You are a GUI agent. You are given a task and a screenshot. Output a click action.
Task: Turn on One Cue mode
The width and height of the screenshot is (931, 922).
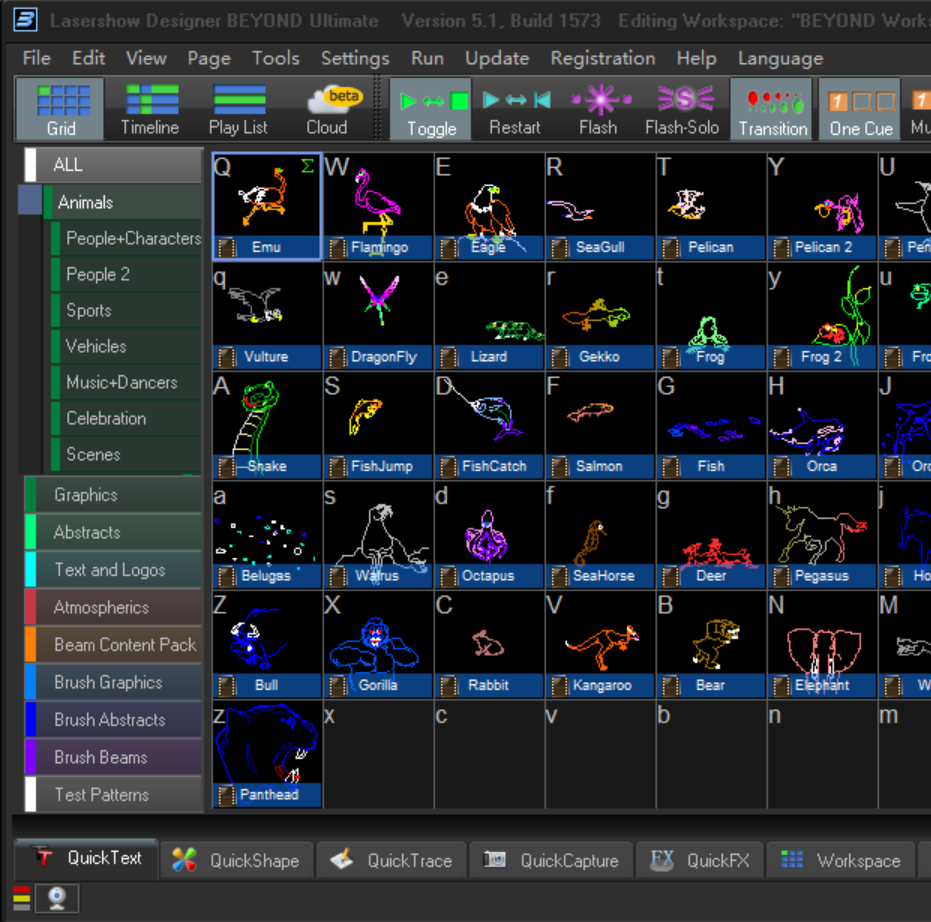[861, 110]
